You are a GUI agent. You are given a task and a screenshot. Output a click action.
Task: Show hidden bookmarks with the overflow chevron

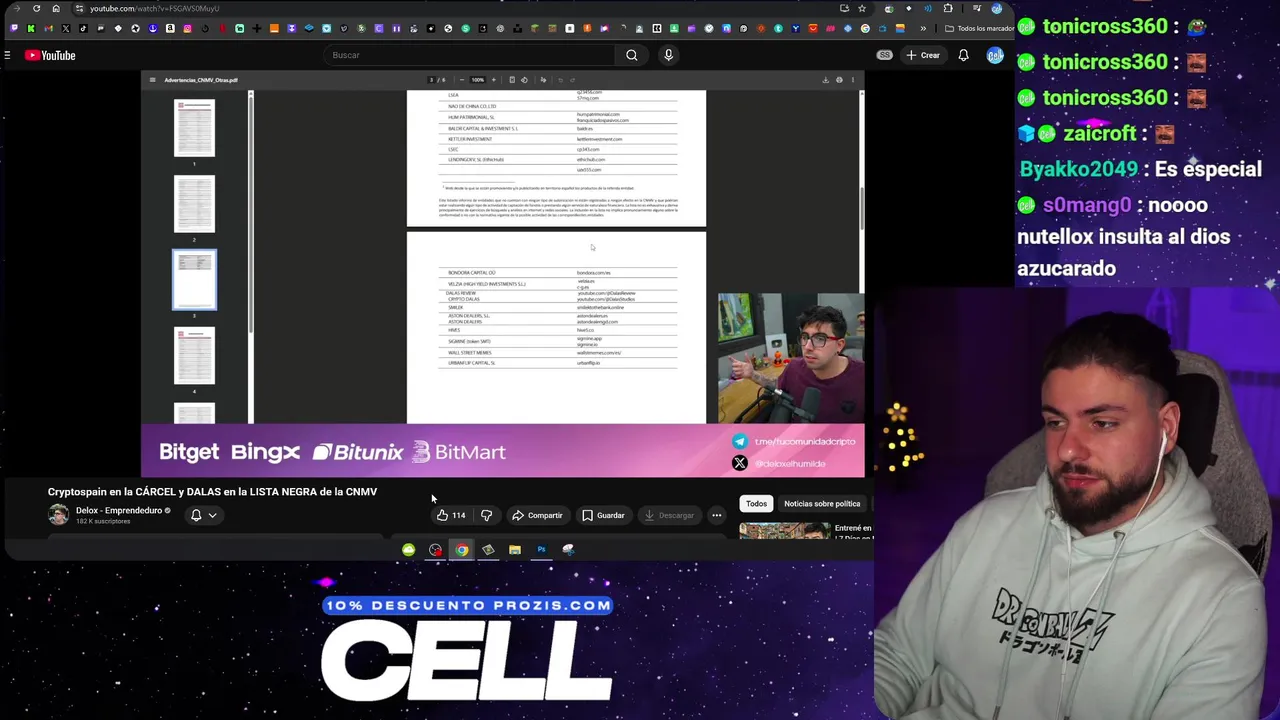click(923, 28)
